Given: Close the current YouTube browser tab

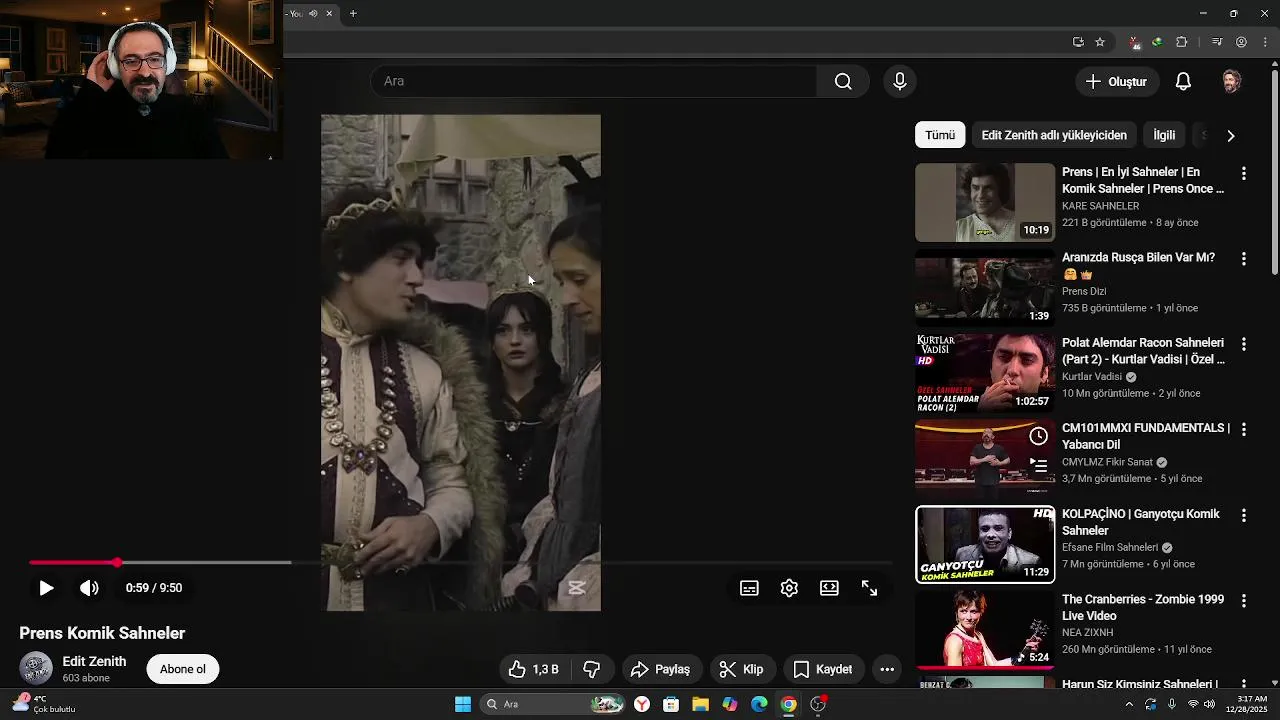Looking at the screenshot, I should point(329,13).
